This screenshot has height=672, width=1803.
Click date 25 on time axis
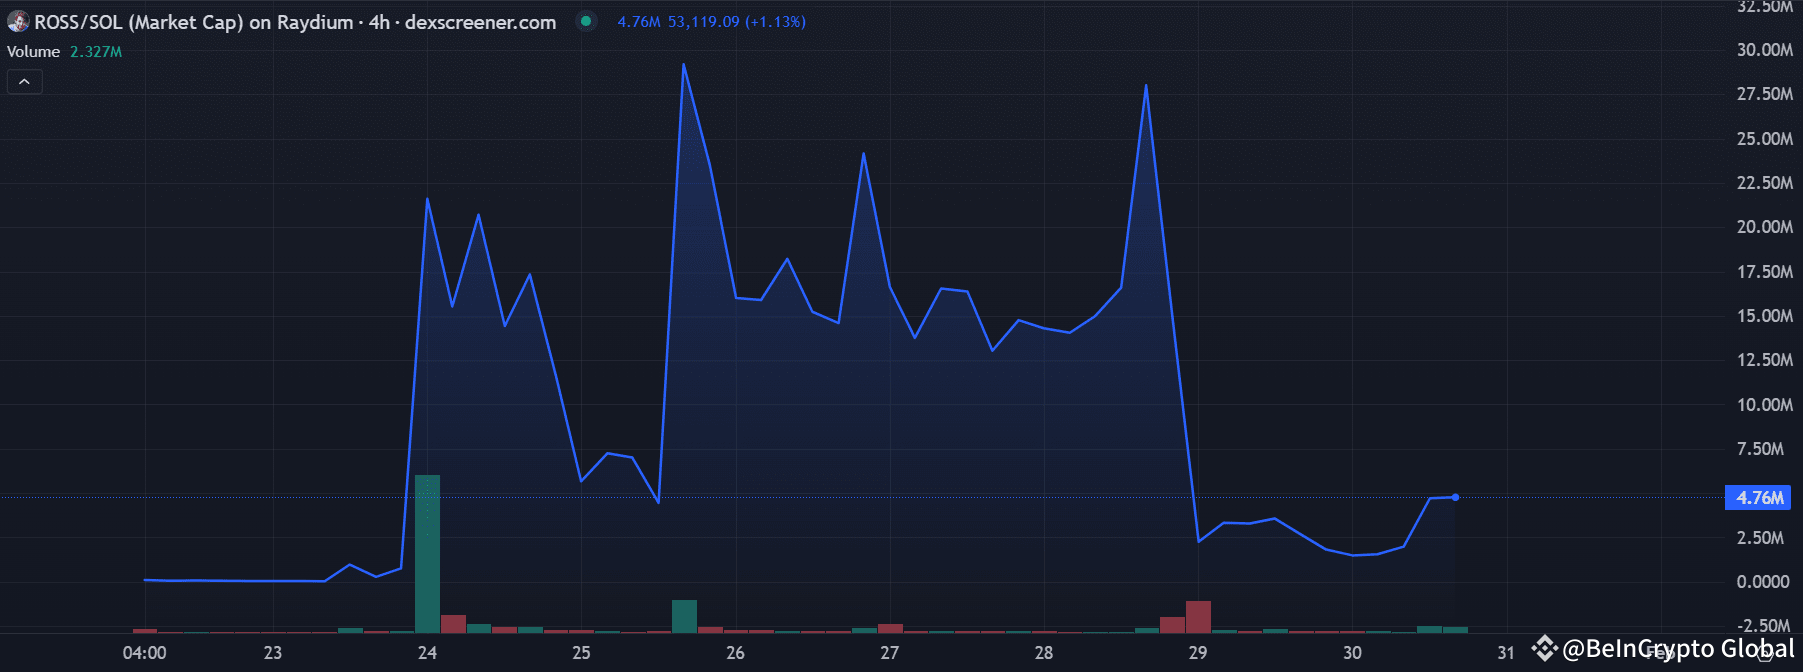(x=581, y=653)
